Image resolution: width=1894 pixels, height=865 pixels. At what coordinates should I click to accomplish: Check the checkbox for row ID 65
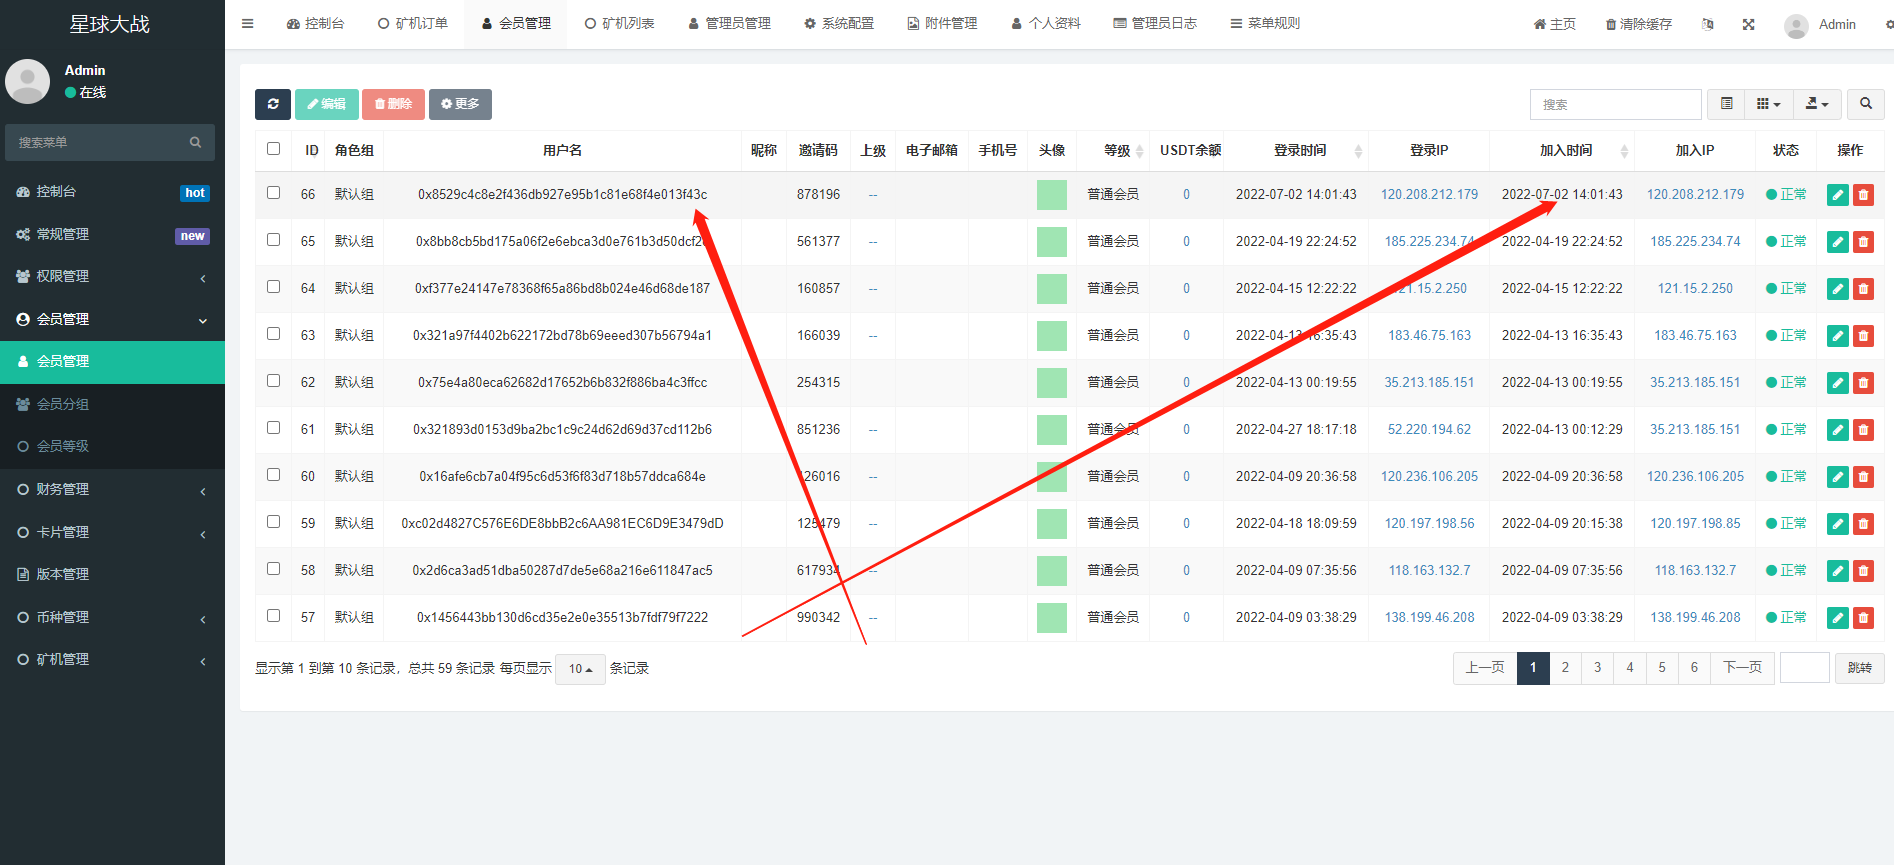[x=274, y=240]
